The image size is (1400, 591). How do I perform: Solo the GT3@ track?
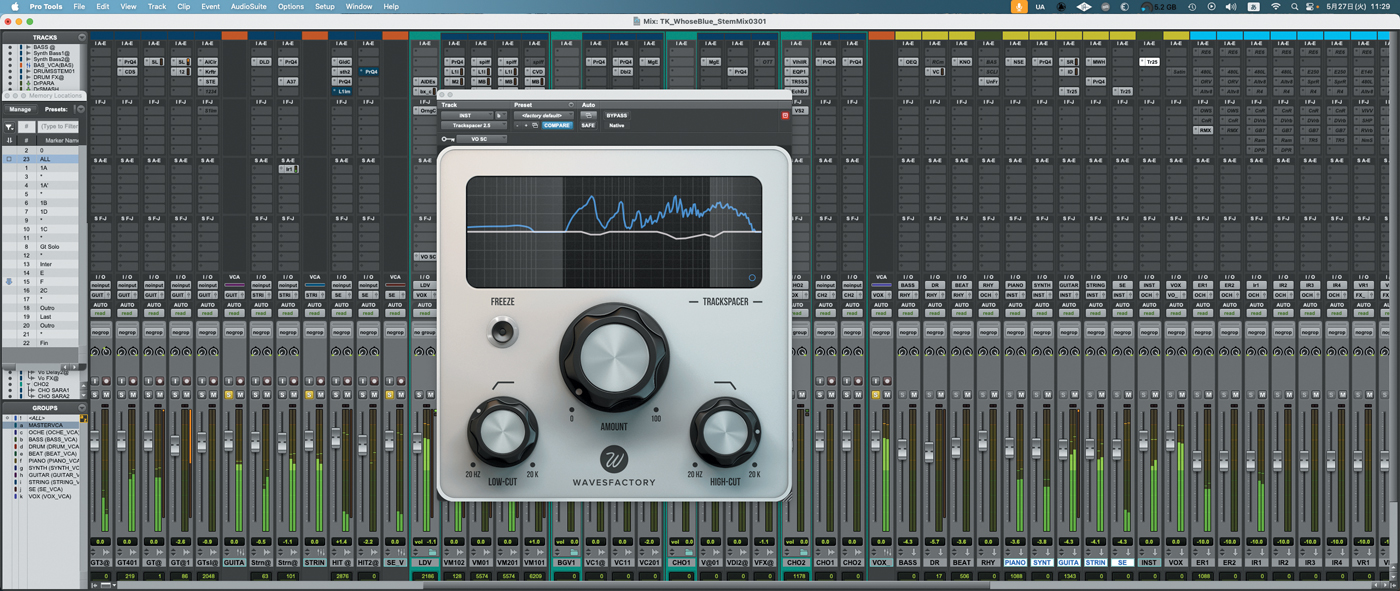[95, 394]
